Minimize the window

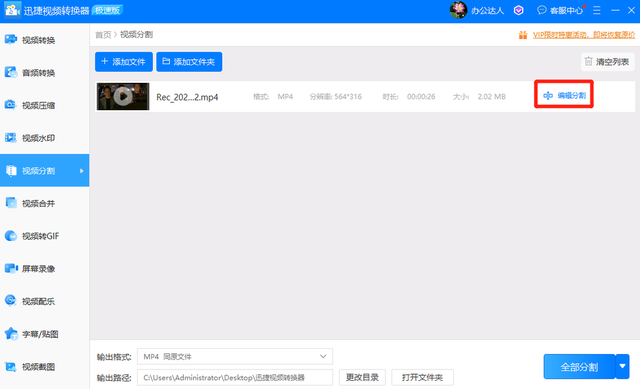[x=615, y=10]
